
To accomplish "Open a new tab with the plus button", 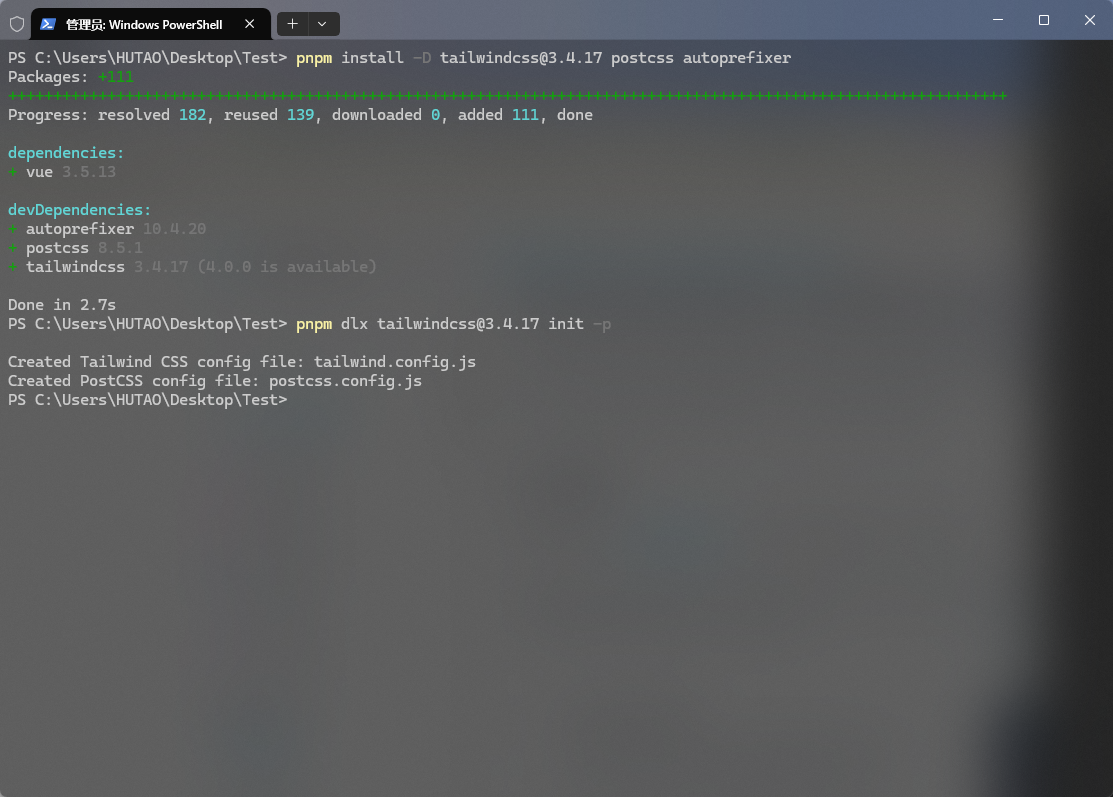I will (x=292, y=24).
